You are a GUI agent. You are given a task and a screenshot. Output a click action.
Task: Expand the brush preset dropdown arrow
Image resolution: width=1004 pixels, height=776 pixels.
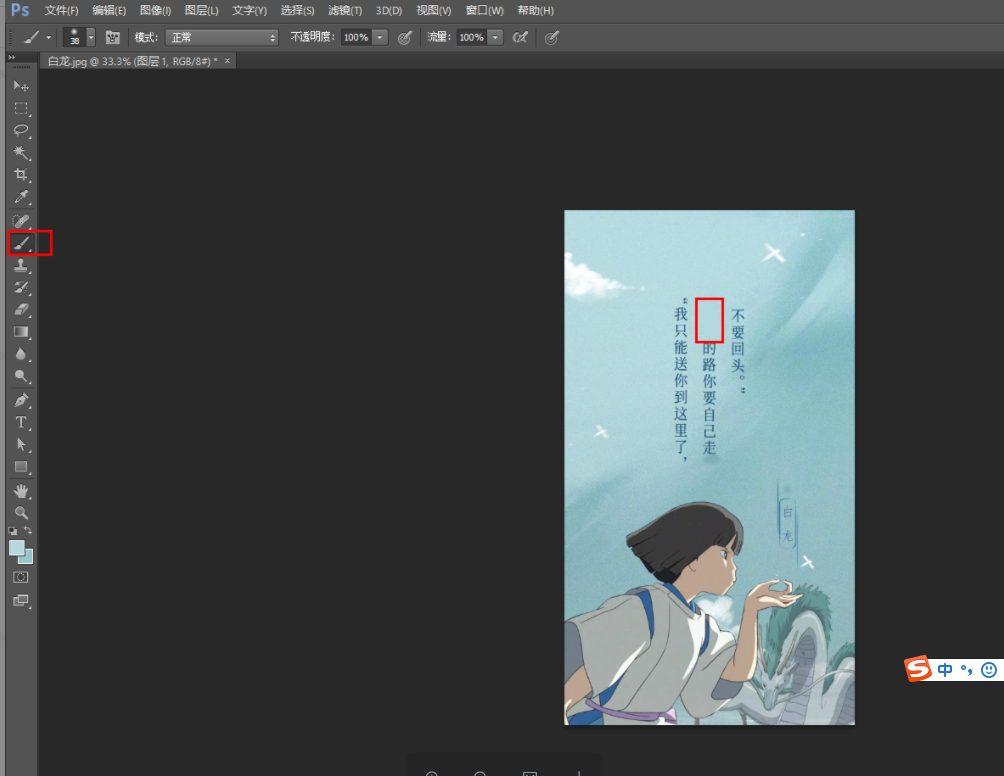point(91,37)
